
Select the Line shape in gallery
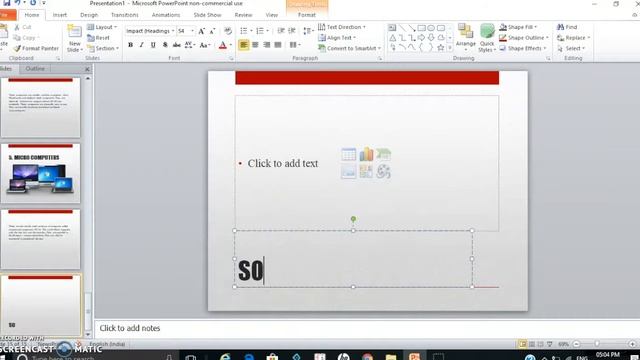pos(402,28)
